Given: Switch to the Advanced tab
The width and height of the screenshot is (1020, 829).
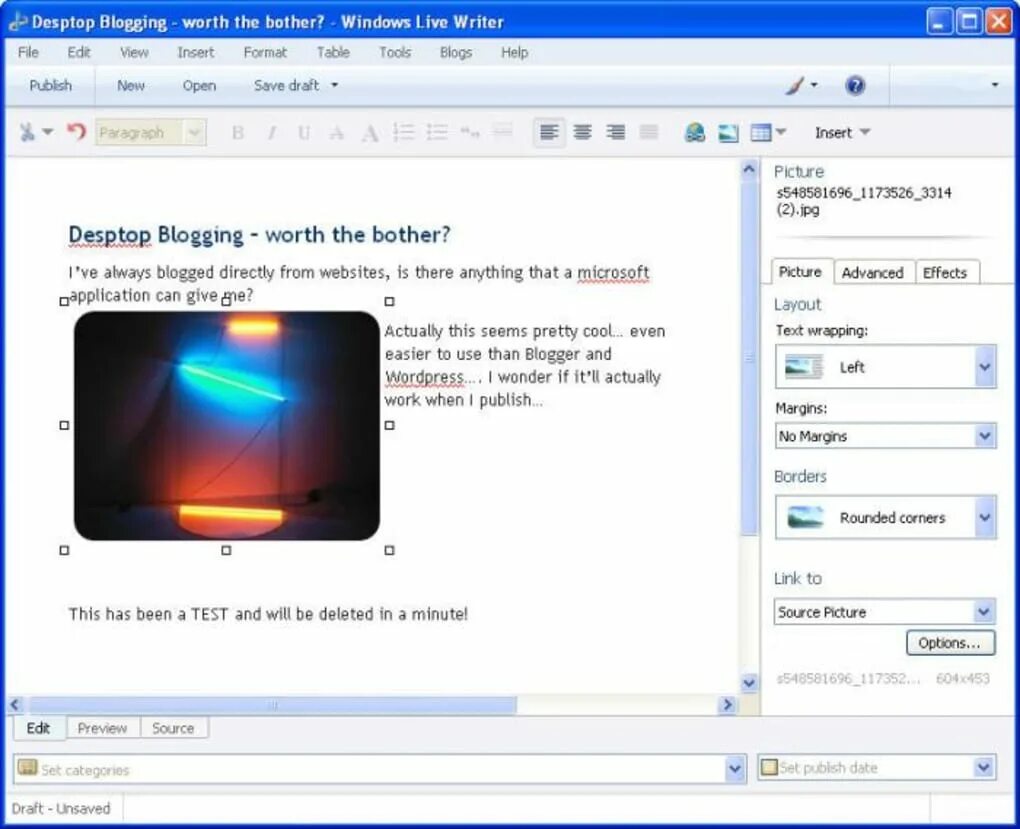Looking at the screenshot, I should (873, 273).
